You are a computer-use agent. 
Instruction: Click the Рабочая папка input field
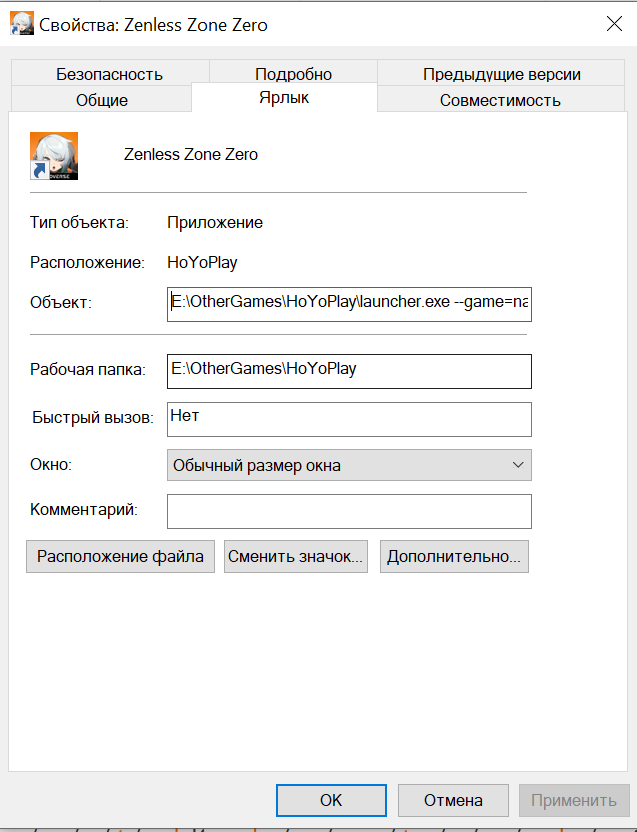click(x=349, y=371)
